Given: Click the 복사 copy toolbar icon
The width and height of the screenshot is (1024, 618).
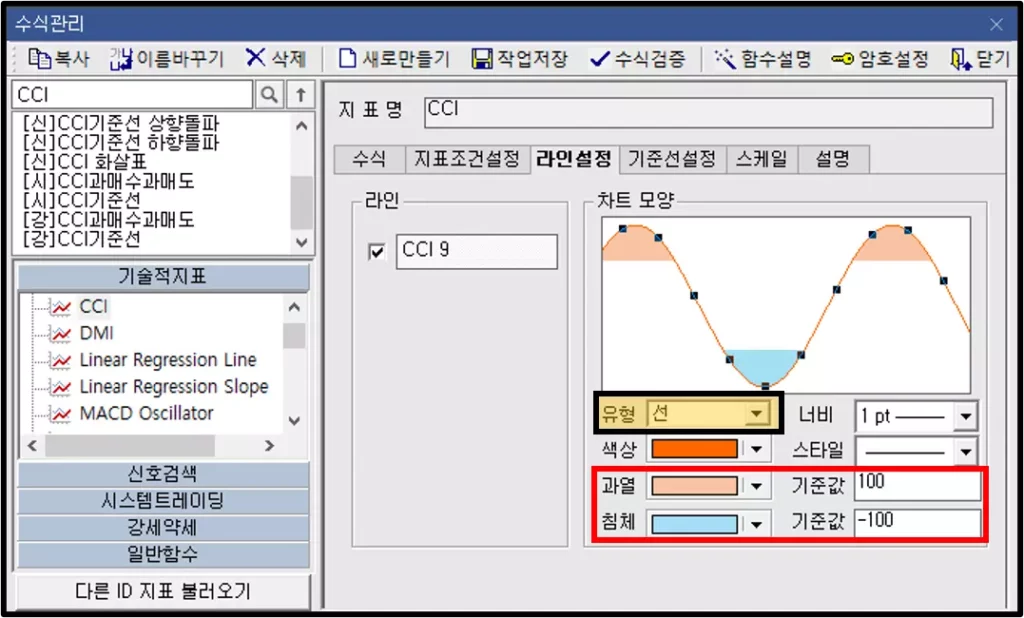Looking at the screenshot, I should (39, 59).
